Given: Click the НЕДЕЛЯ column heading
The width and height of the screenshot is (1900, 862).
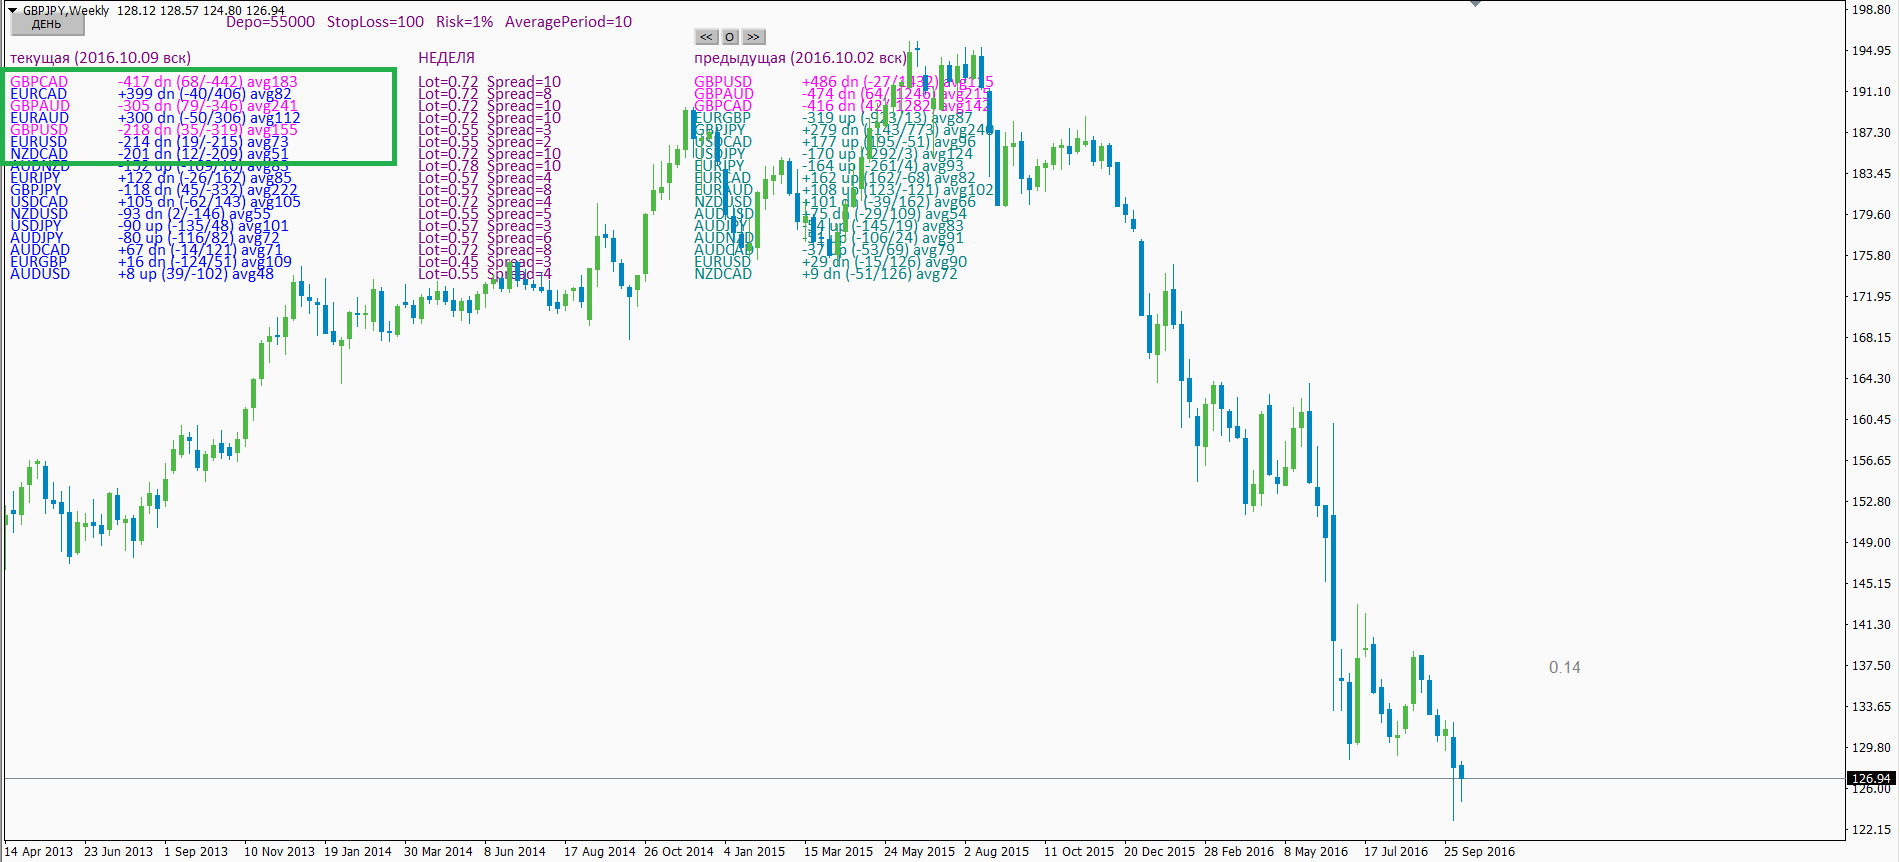Looking at the screenshot, I should (446, 58).
